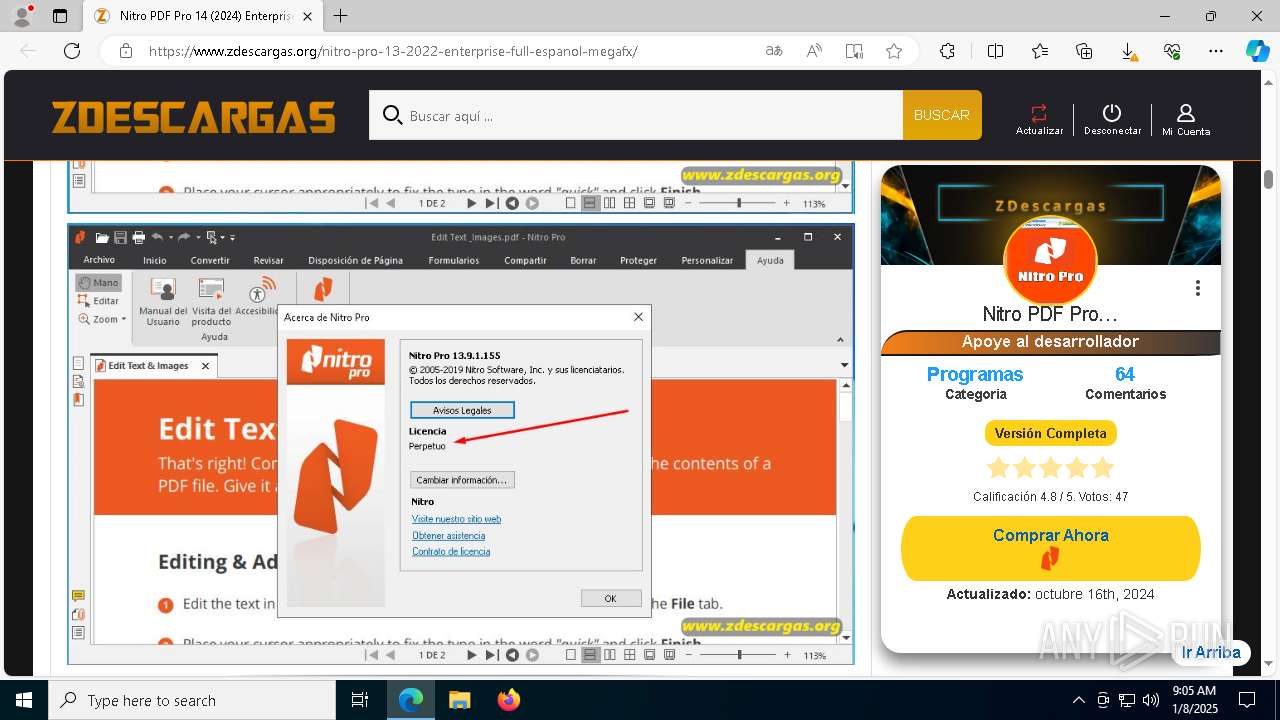The width and height of the screenshot is (1280, 720).
Task: Click the Desconectar power icon
Action: tap(1112, 119)
